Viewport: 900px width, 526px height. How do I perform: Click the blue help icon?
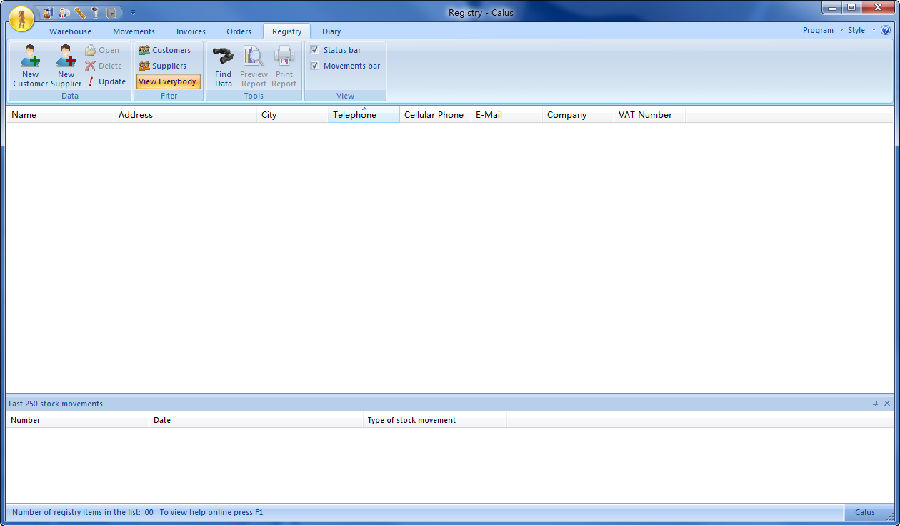pos(886,30)
